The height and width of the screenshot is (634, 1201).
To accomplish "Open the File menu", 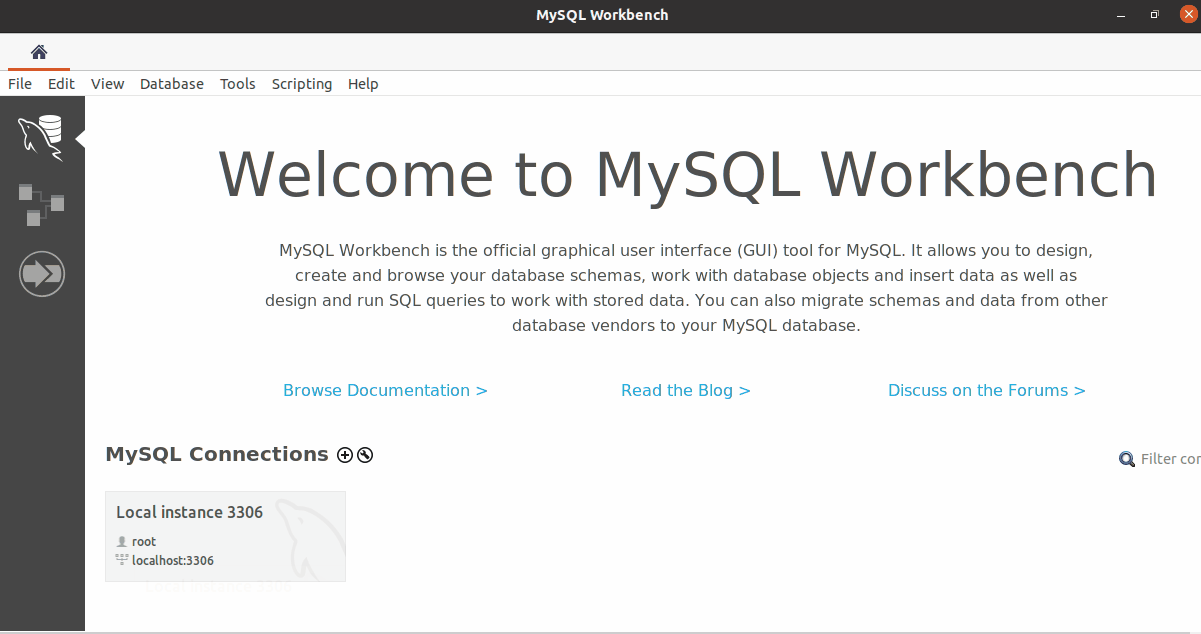I will 20,84.
